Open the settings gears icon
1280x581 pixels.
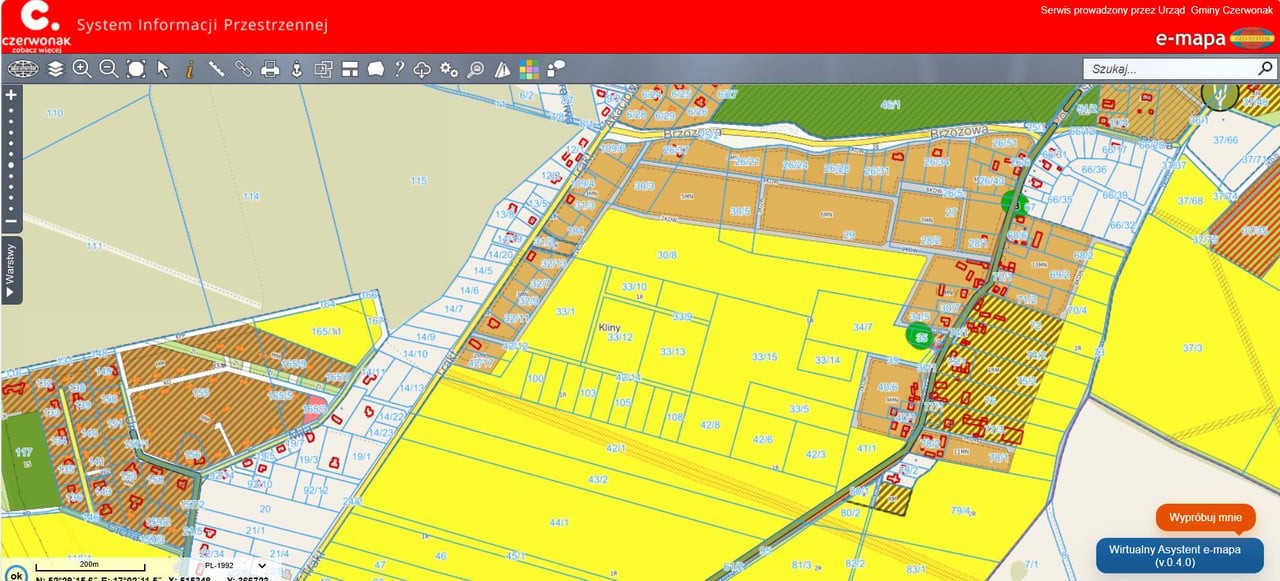coord(449,69)
